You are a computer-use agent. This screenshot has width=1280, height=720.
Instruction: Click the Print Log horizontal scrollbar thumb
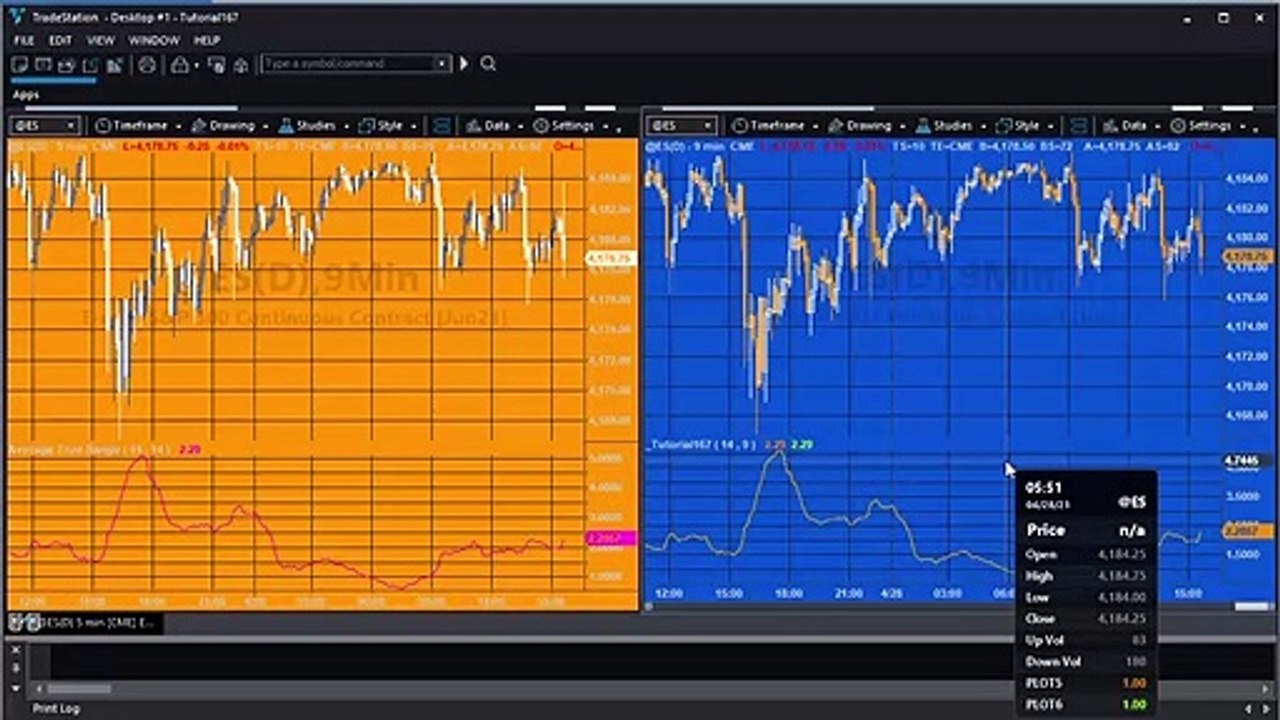[x=78, y=688]
